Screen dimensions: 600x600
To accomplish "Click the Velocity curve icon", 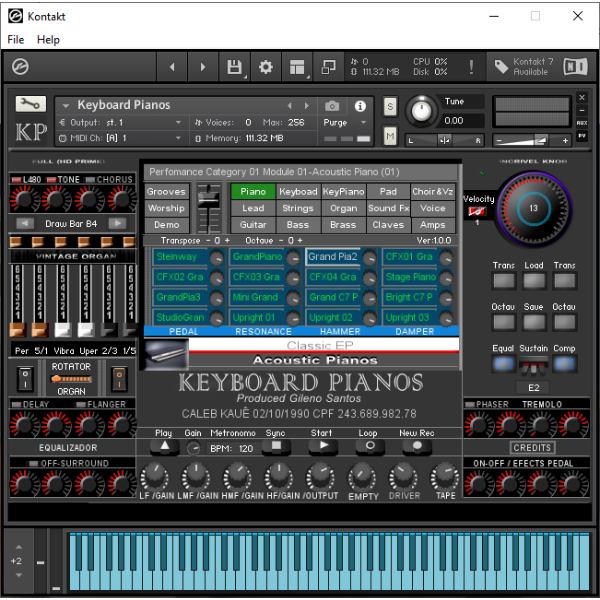I will tap(477, 211).
